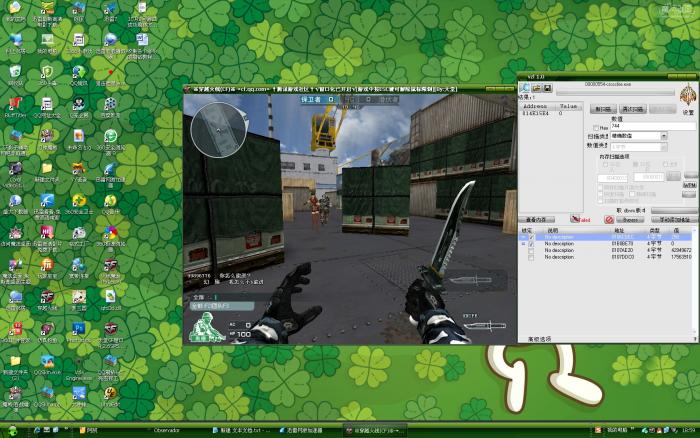Click the scan value input field showing 744
The image size is (700, 438).
pyautogui.click(x=653, y=126)
